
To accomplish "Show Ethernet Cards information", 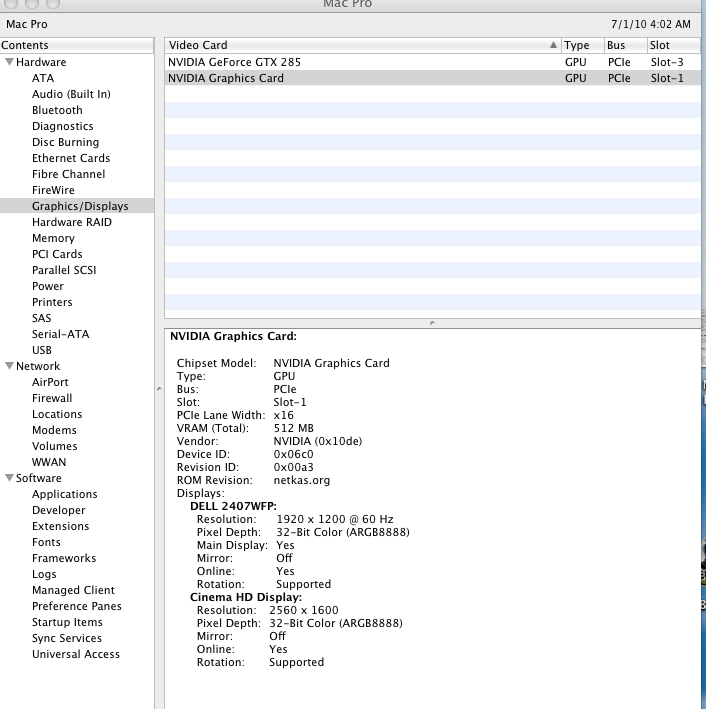I will (71, 158).
